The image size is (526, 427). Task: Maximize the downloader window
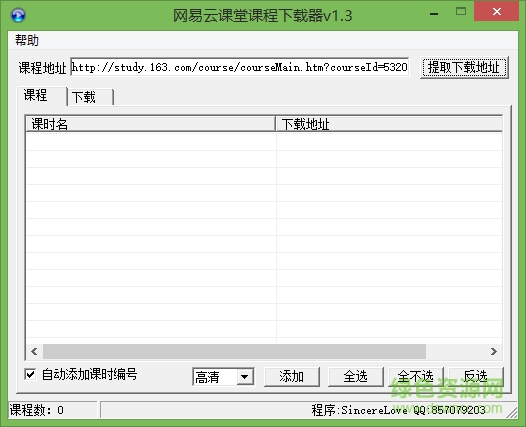pyautogui.click(x=461, y=12)
